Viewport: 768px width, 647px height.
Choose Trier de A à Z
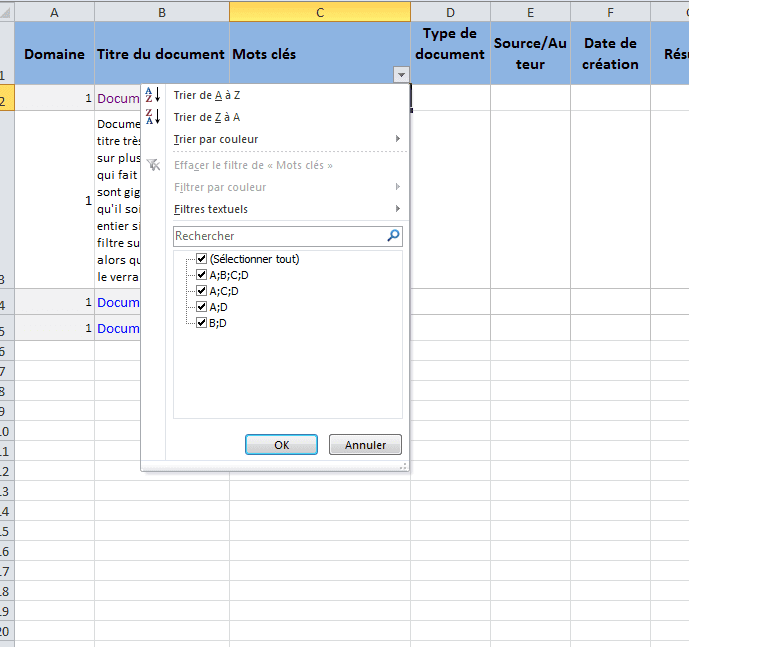[207, 95]
